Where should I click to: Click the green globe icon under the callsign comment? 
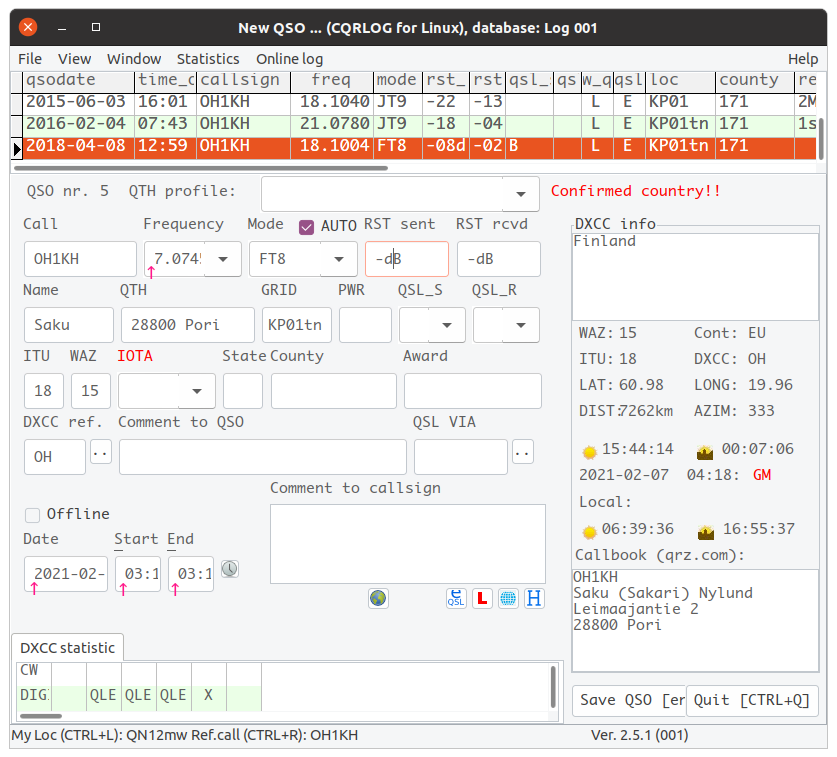378,598
